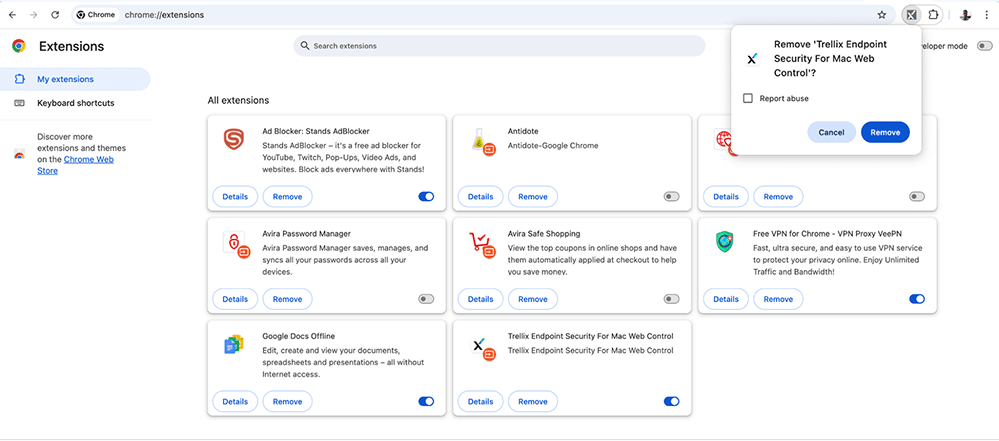Open Details for Google Docs Offline
Viewport: 999px width, 441px height.
(x=235, y=401)
